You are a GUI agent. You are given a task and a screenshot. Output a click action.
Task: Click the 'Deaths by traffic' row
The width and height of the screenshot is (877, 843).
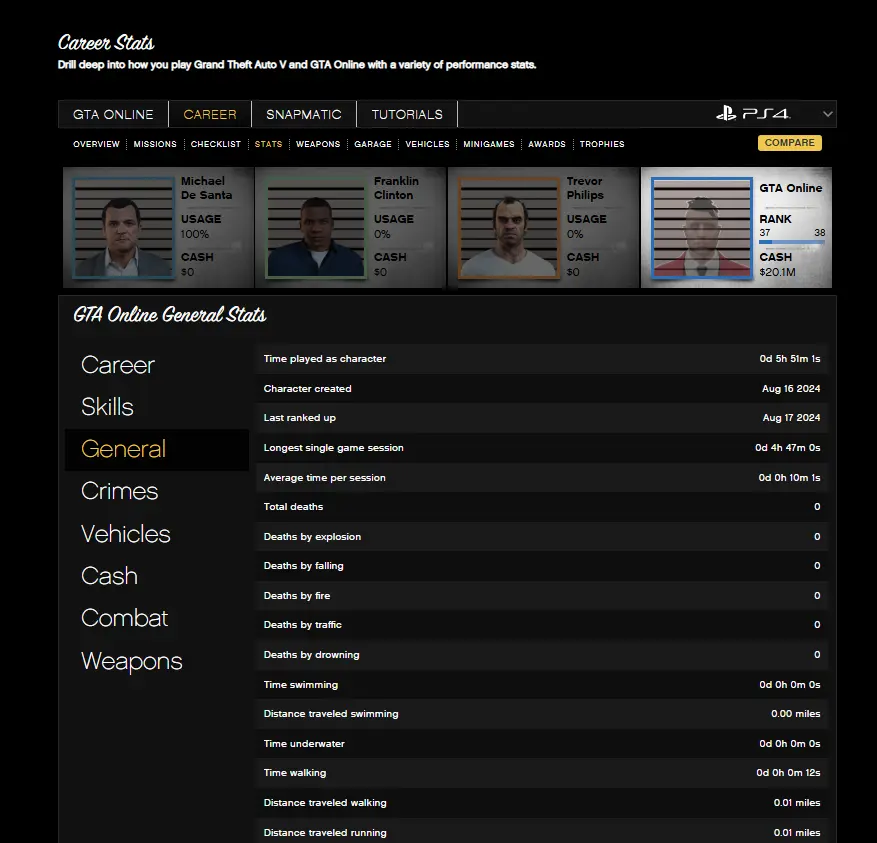click(x=541, y=625)
